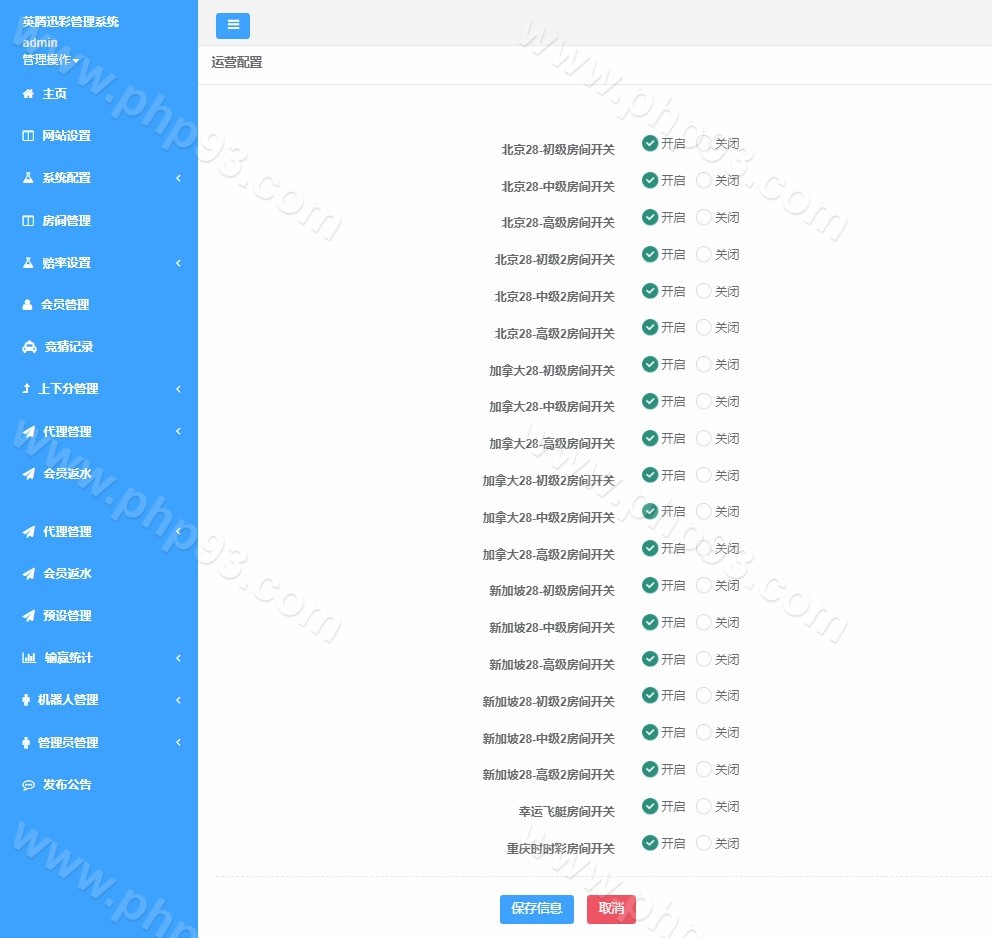Click the hamburger menu toggle icon
Image resolution: width=992 pixels, height=938 pixels.
point(233,26)
